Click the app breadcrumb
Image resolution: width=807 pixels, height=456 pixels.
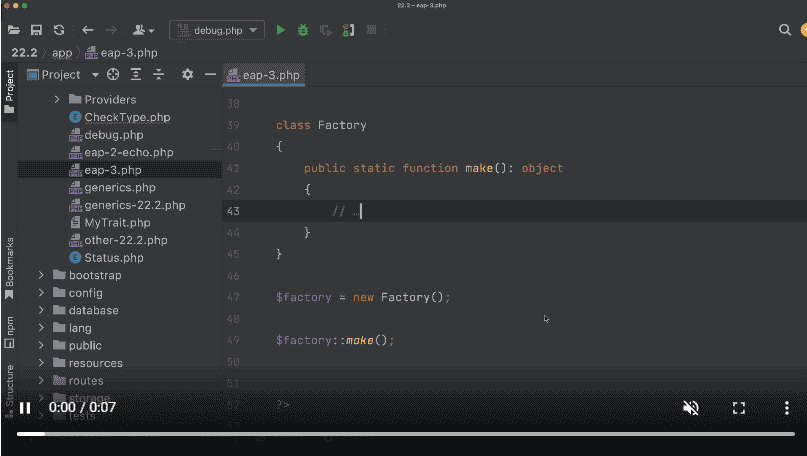click(62, 53)
